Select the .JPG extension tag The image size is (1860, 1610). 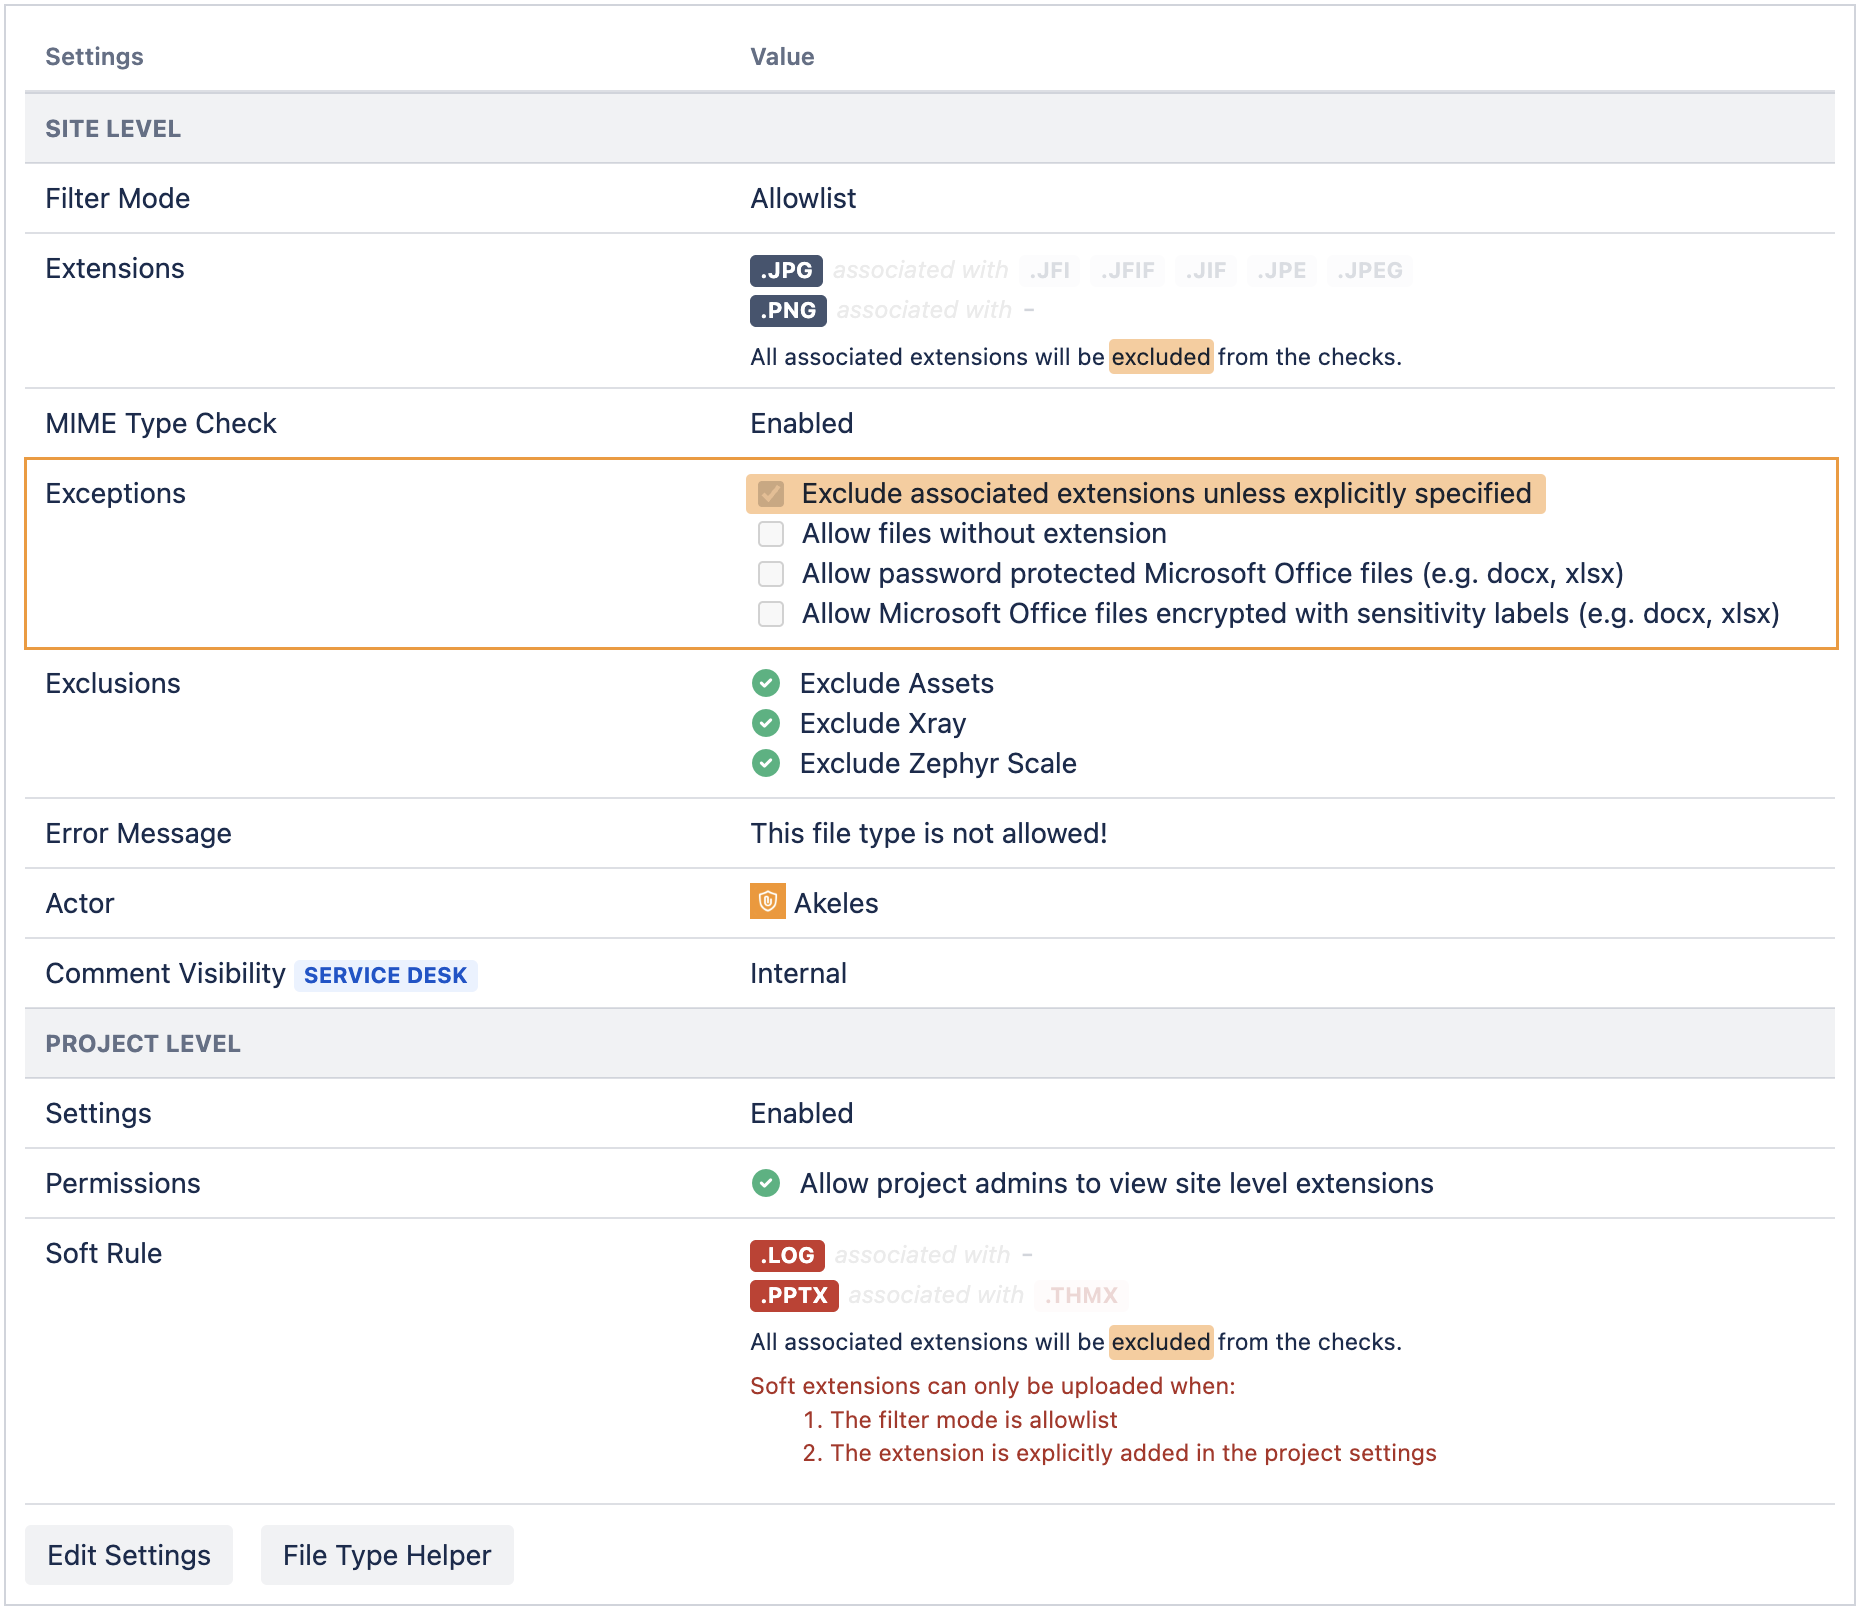pos(786,270)
